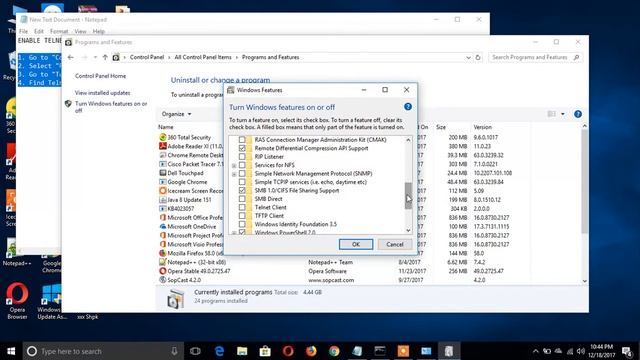Expand the Services for NFS node
This screenshot has height=360, width=640.
click(234, 165)
